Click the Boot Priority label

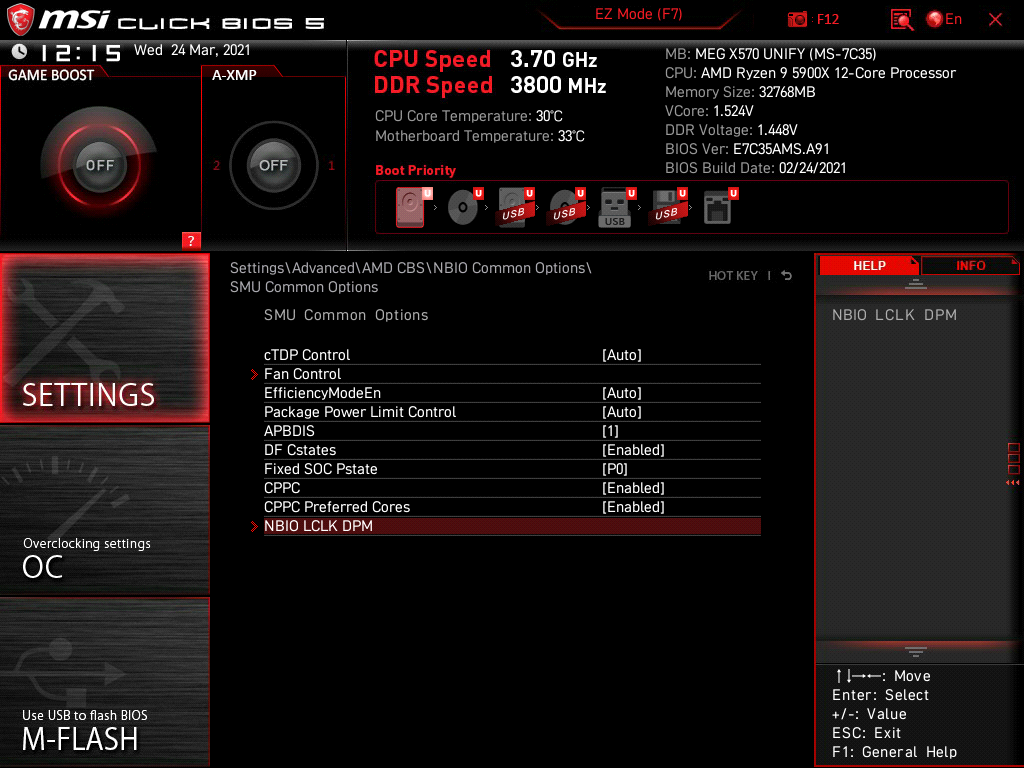click(x=415, y=170)
